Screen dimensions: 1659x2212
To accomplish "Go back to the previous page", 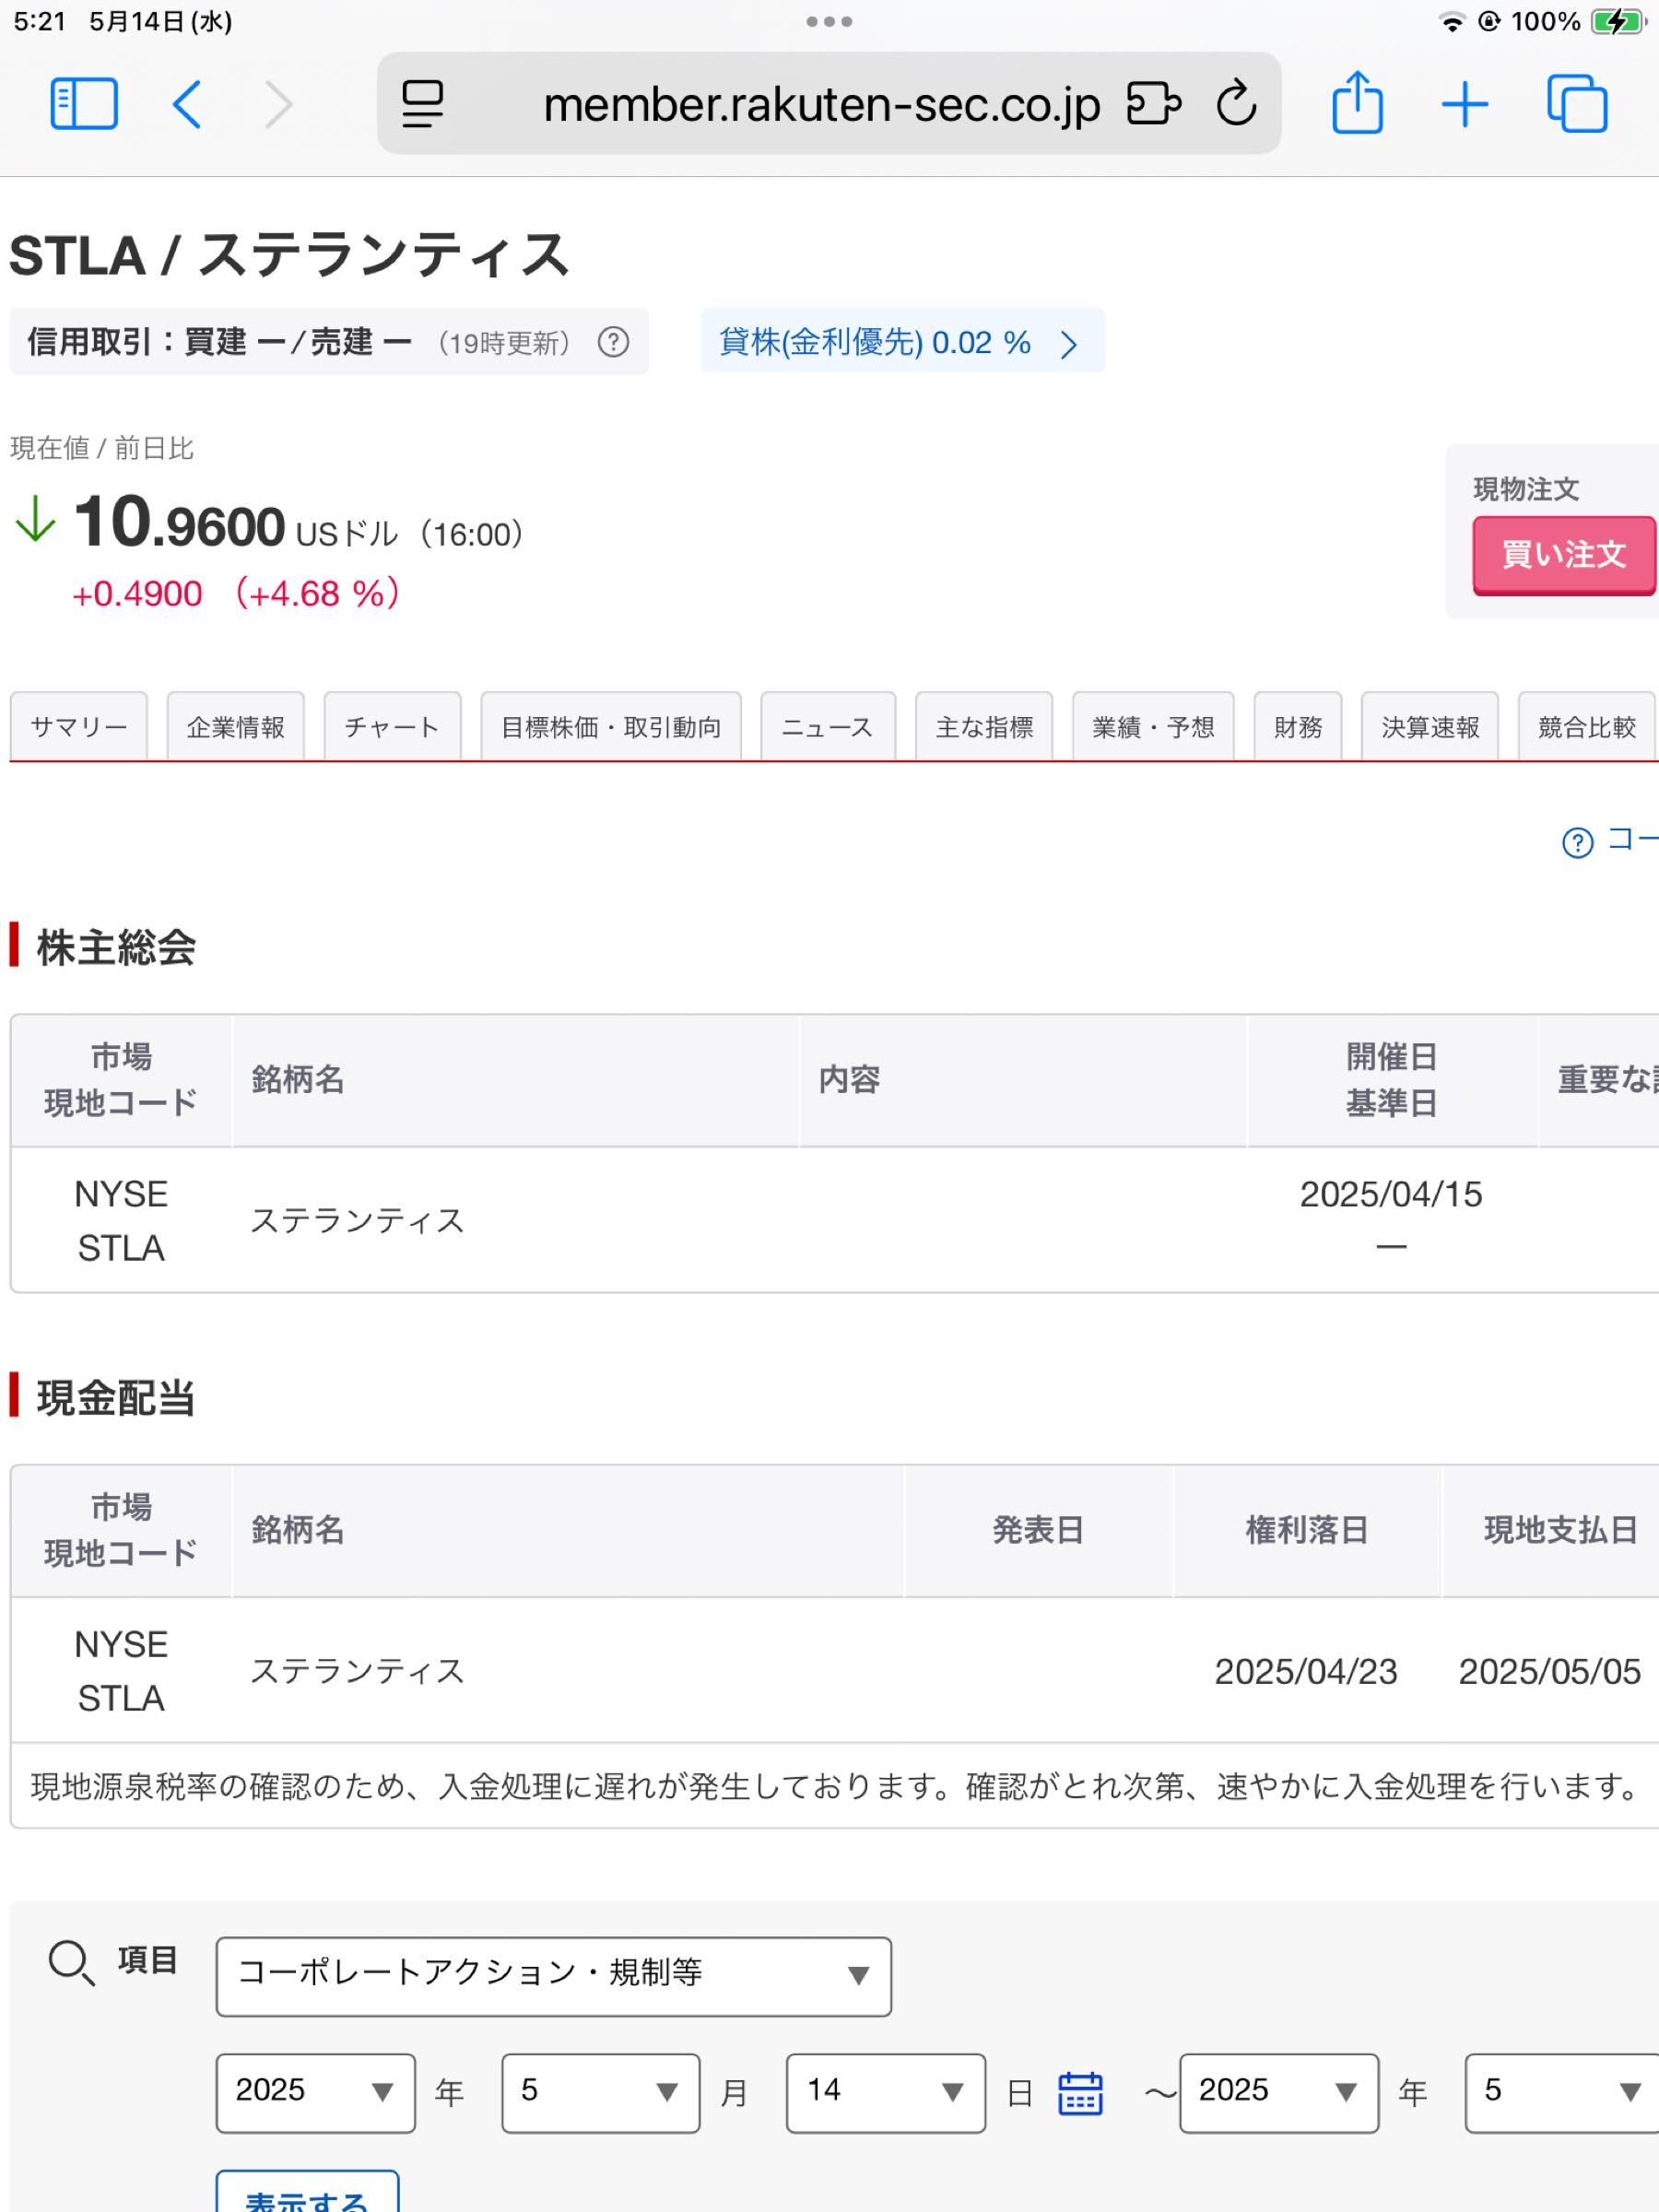I will click(186, 105).
